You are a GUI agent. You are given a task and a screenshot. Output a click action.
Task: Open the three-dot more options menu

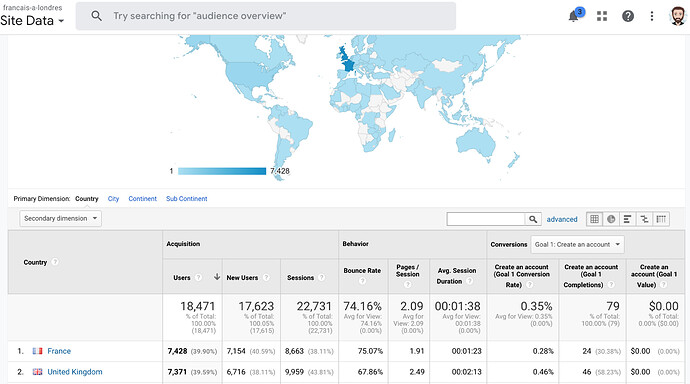tap(652, 16)
